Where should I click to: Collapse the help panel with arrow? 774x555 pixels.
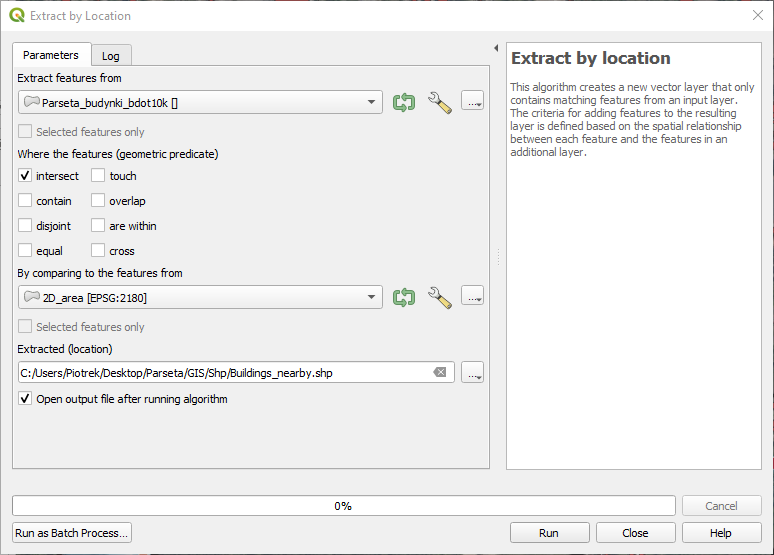496,48
